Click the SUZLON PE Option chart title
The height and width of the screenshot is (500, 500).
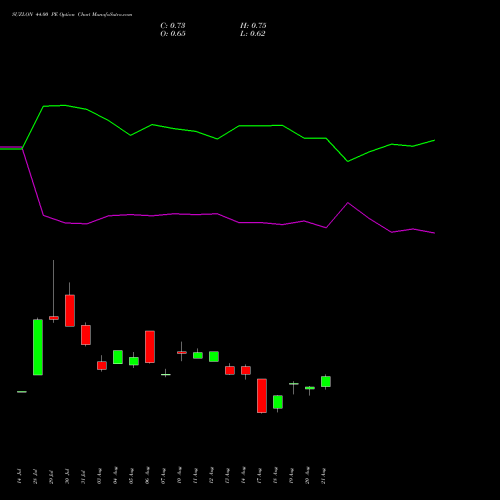[72, 15]
